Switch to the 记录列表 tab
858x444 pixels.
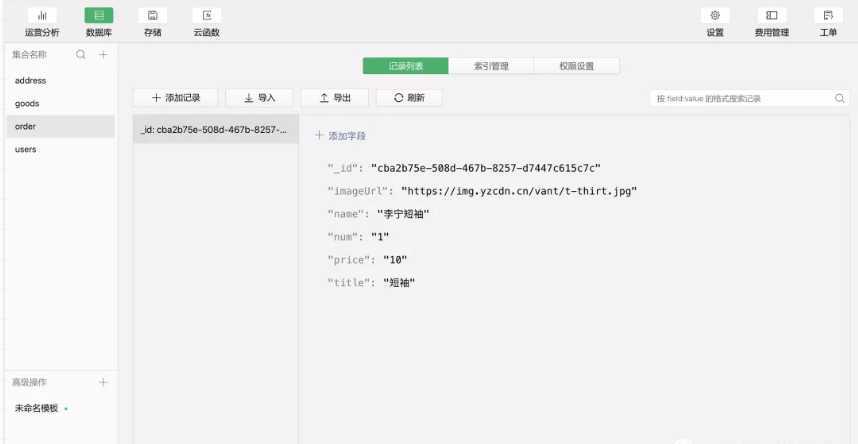click(x=405, y=66)
